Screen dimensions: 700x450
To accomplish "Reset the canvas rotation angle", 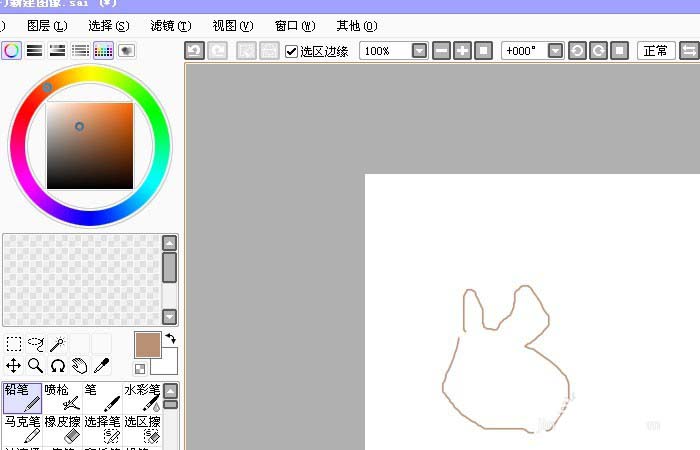I will 619,51.
